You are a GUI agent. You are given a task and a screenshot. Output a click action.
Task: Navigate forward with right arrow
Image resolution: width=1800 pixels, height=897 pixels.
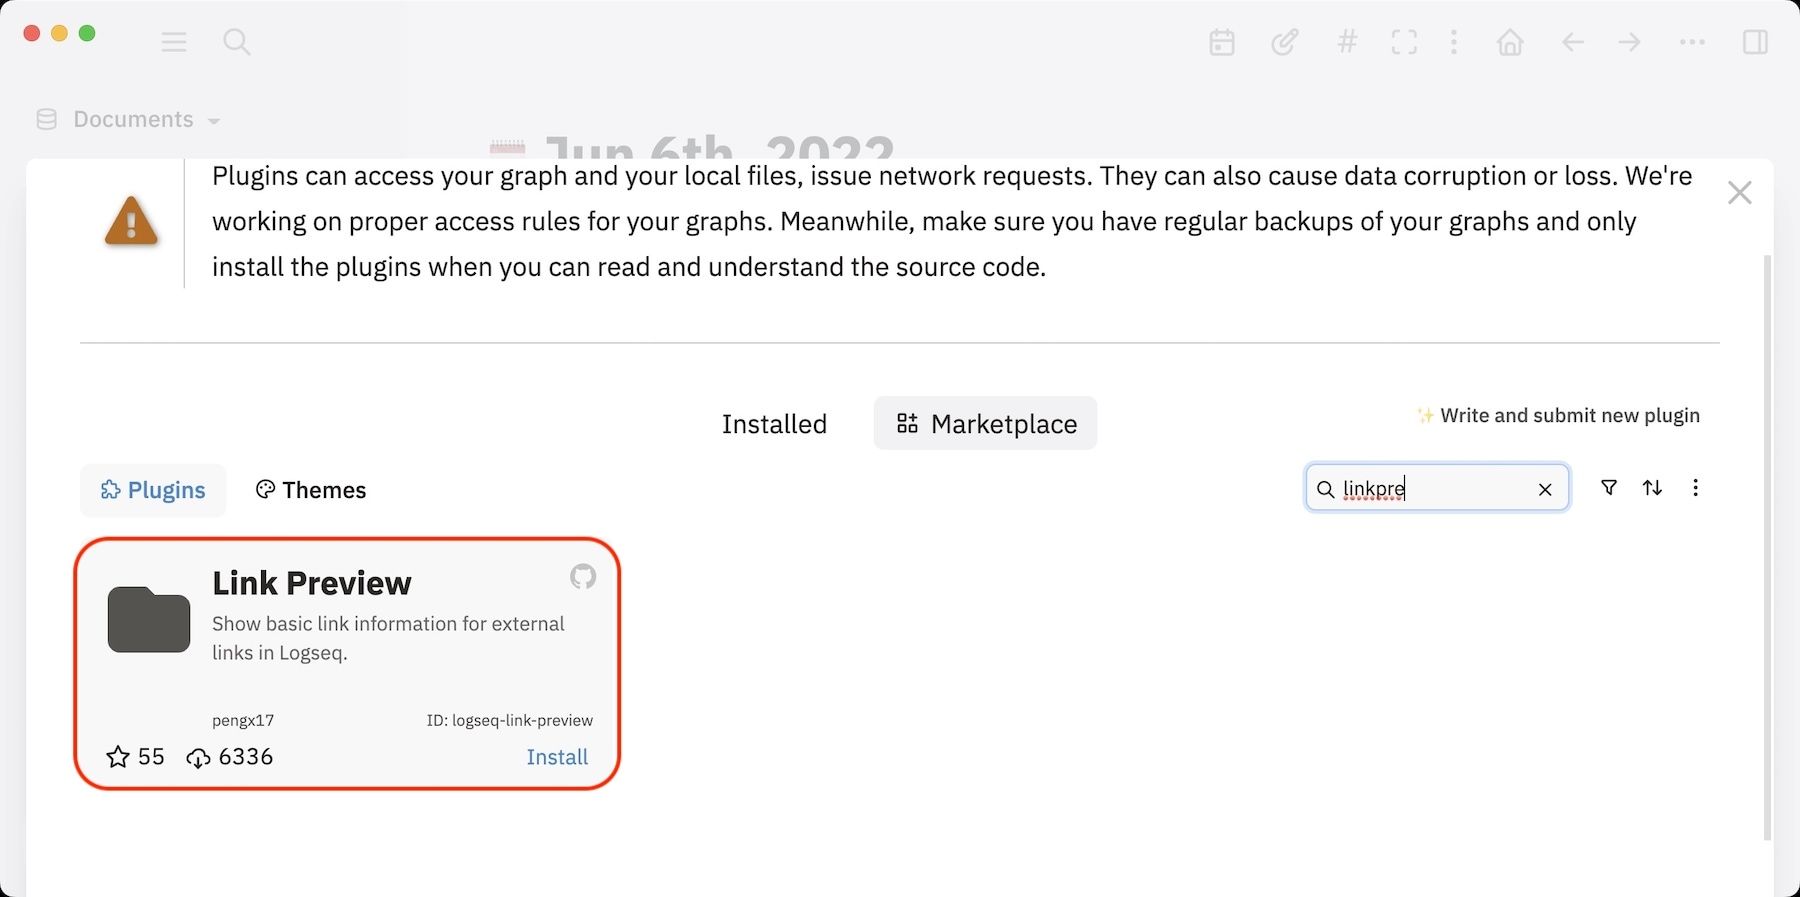(1630, 42)
